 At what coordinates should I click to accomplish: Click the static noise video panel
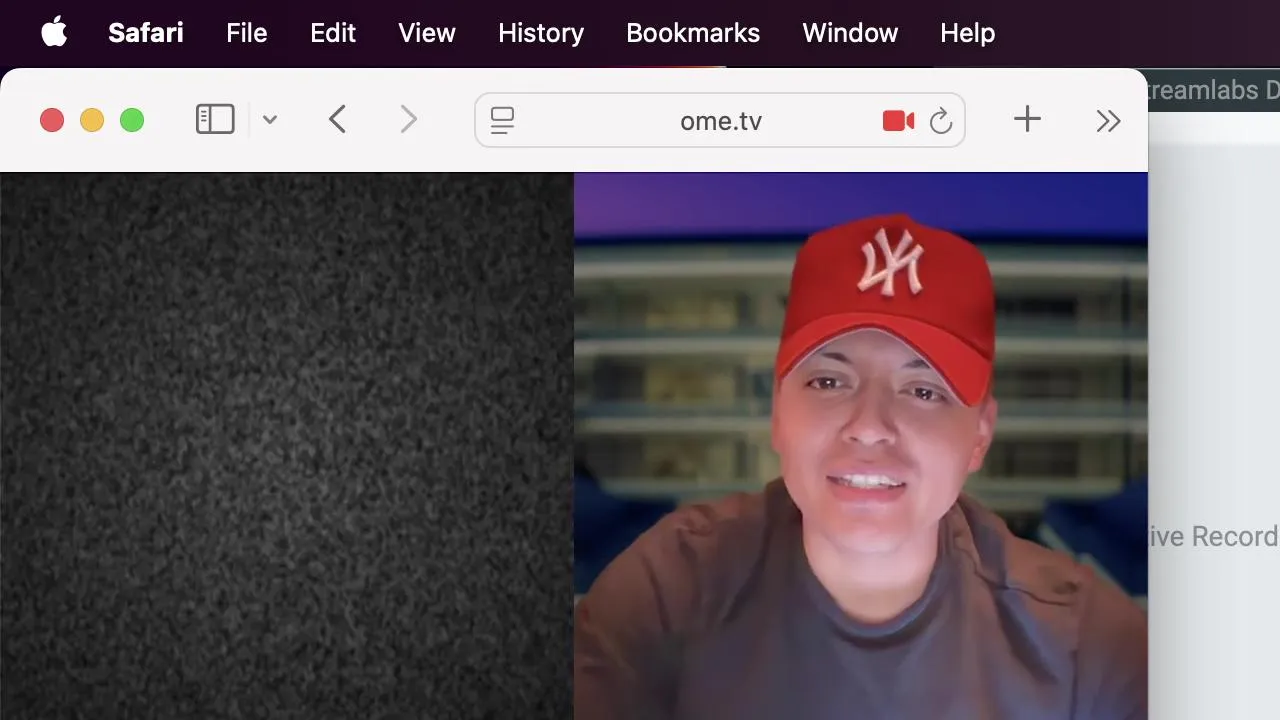287,446
